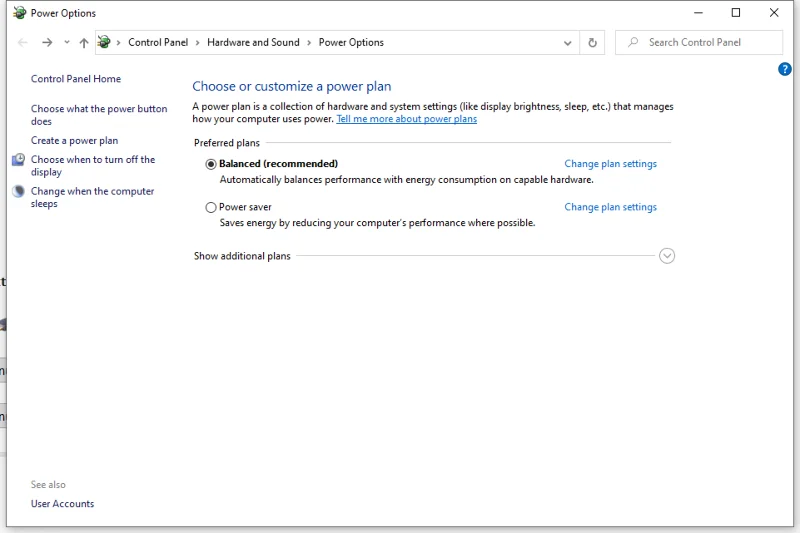Open User Accounts link

pos(62,503)
